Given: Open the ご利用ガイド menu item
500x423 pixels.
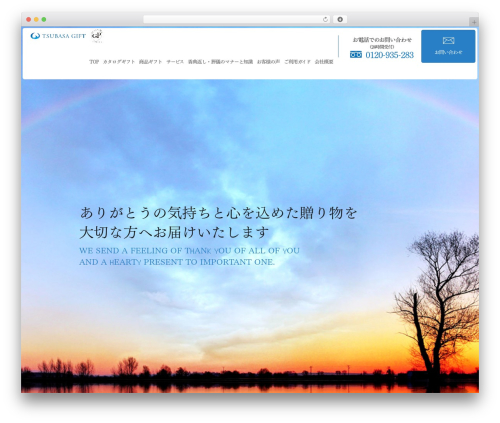Looking at the screenshot, I should click(x=297, y=62).
